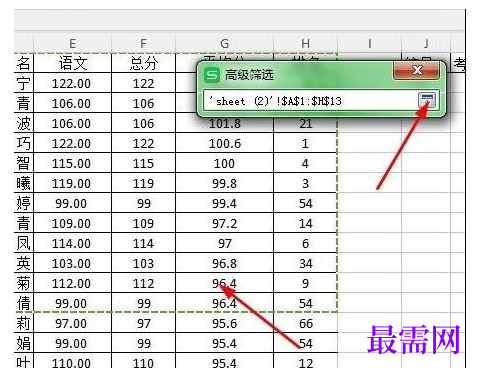This screenshot has width=479, height=371.
Task: Select 96.4 in the 倩 row
Action: click(x=225, y=303)
